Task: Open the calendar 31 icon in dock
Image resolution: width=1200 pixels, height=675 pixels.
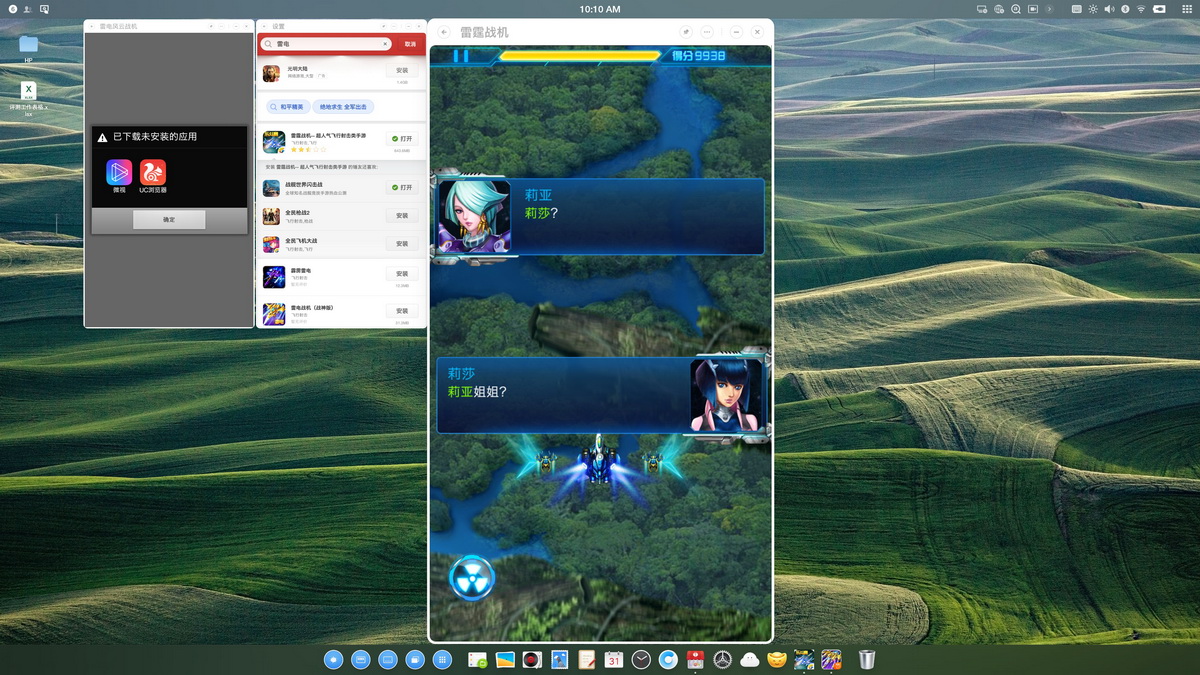Action: pos(614,660)
